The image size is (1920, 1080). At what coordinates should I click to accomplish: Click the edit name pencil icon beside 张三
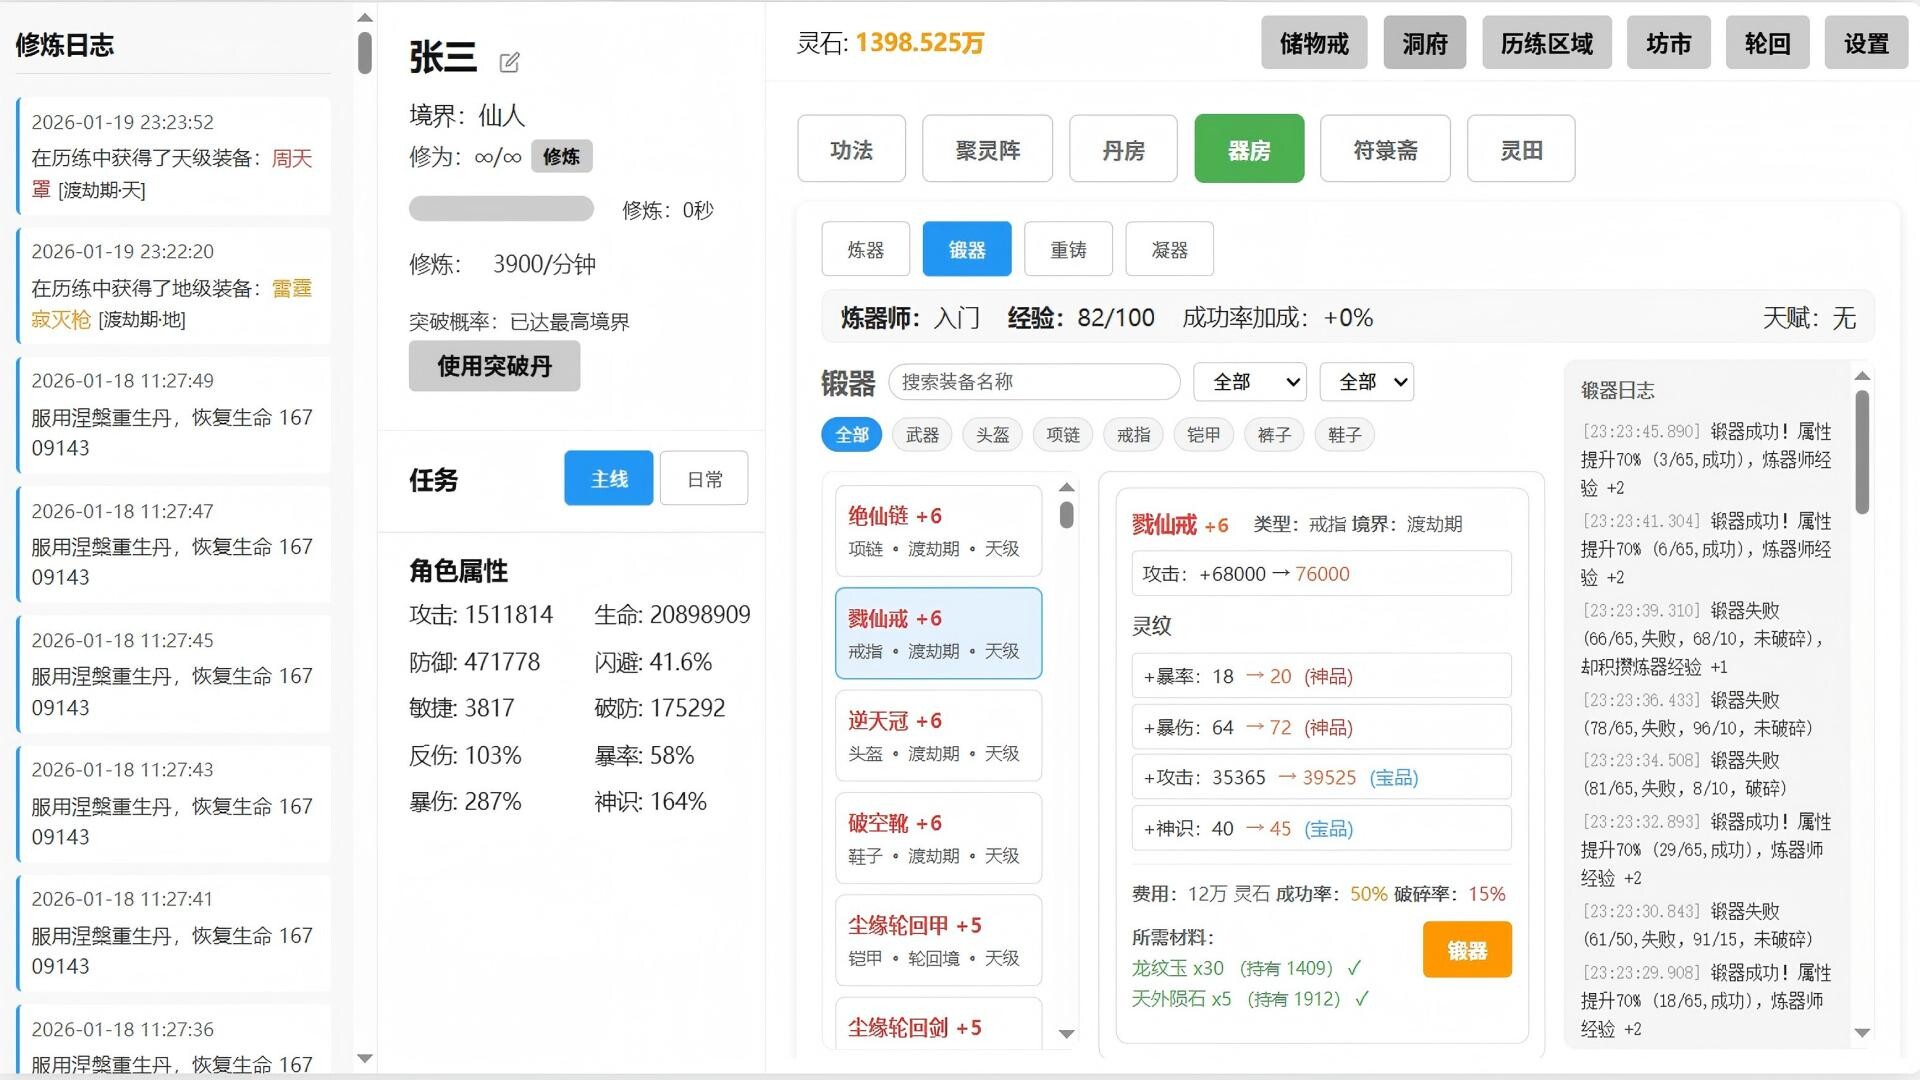click(x=510, y=62)
